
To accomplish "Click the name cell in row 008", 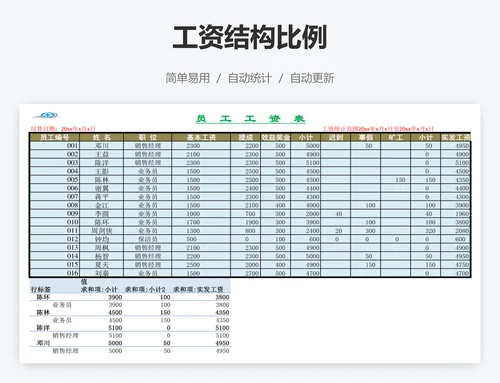I will 102,205.
